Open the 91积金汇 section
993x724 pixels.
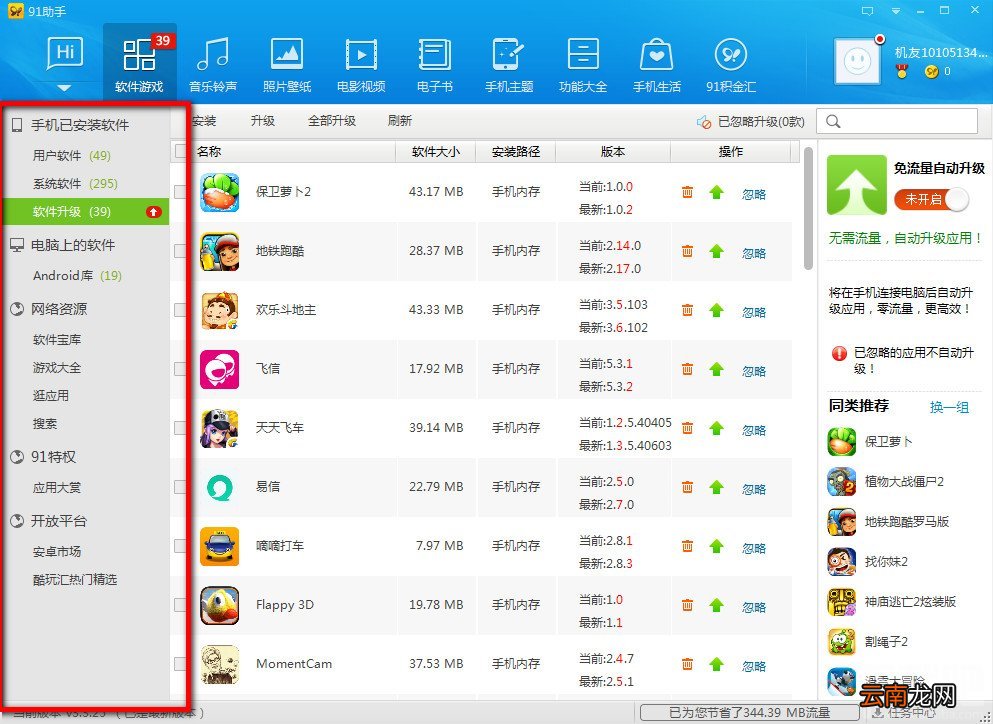click(731, 63)
